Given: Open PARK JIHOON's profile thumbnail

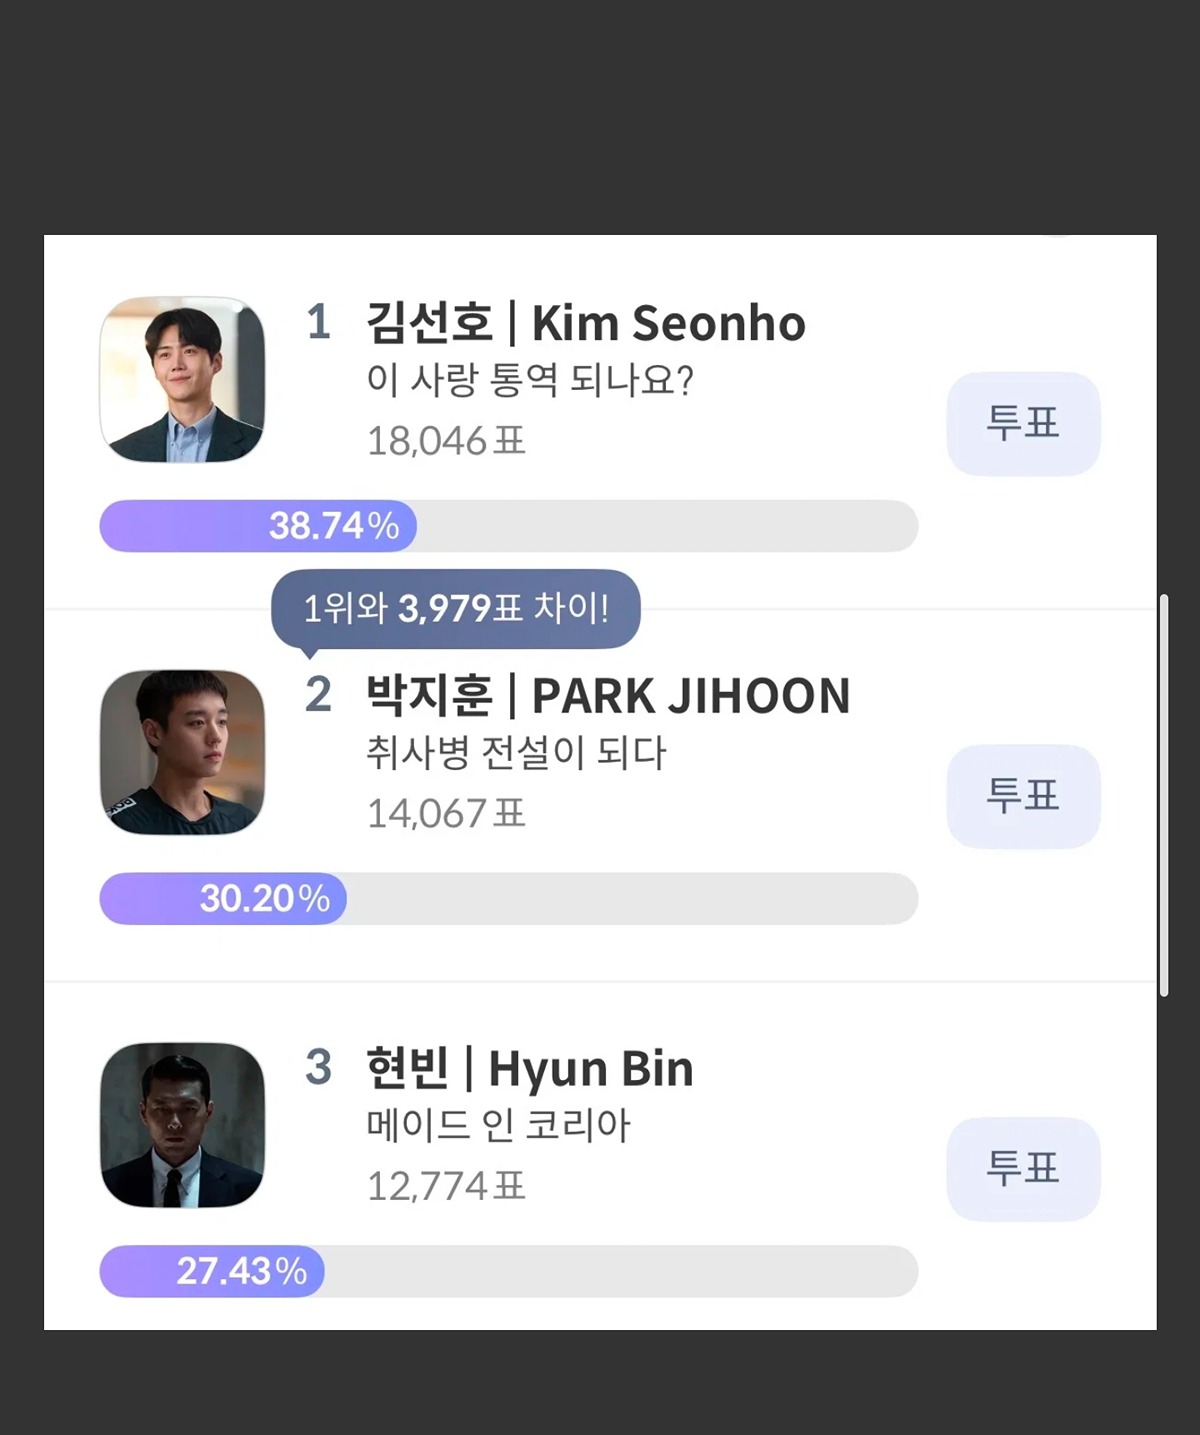Looking at the screenshot, I should pyautogui.click(x=182, y=752).
